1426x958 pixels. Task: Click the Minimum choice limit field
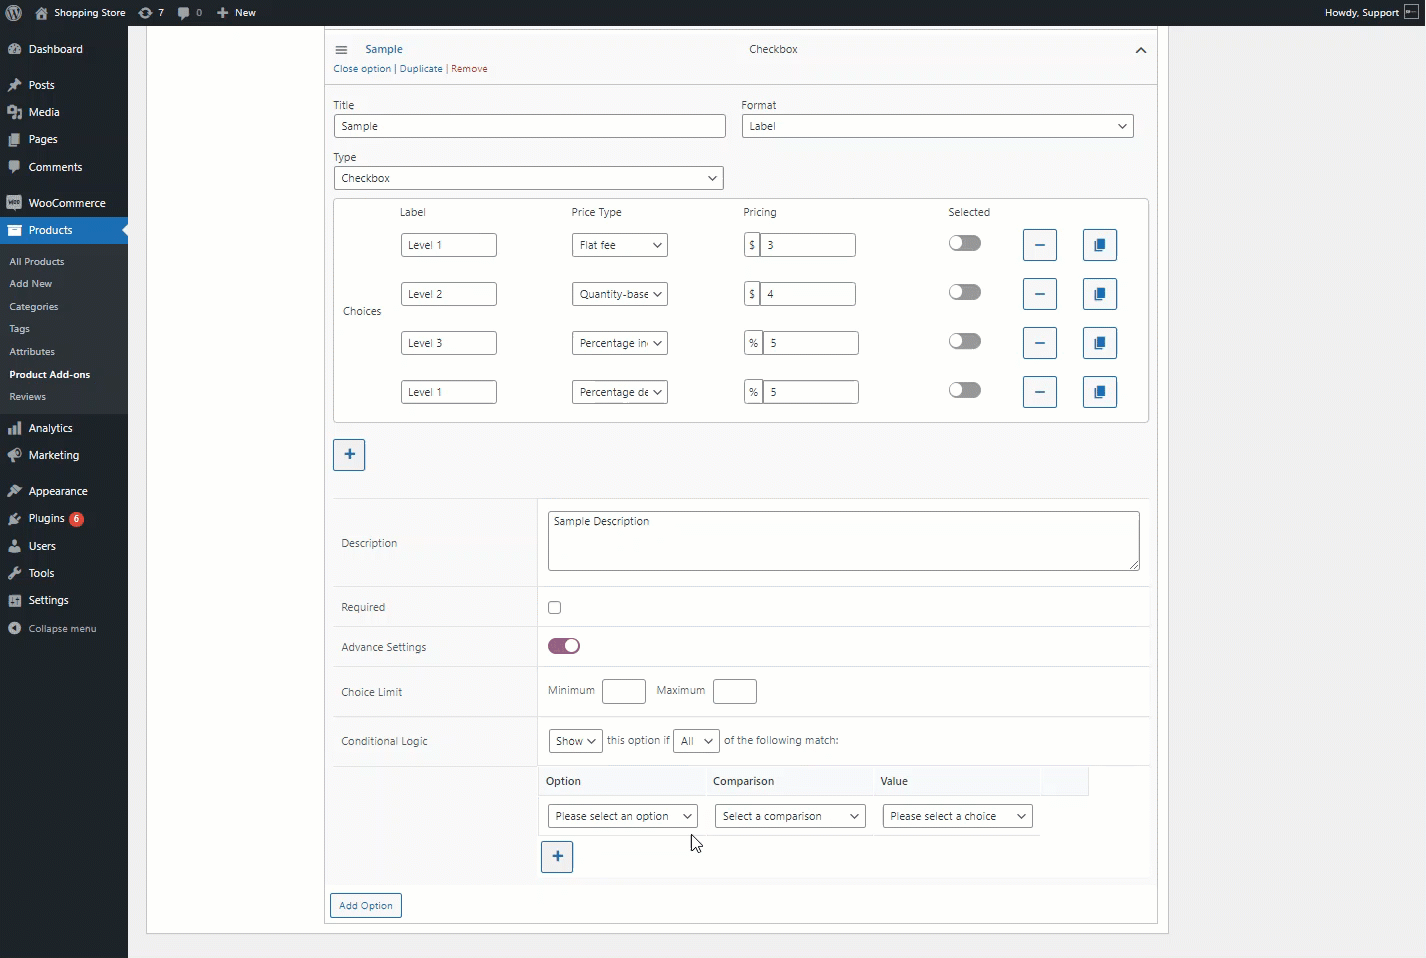(624, 691)
